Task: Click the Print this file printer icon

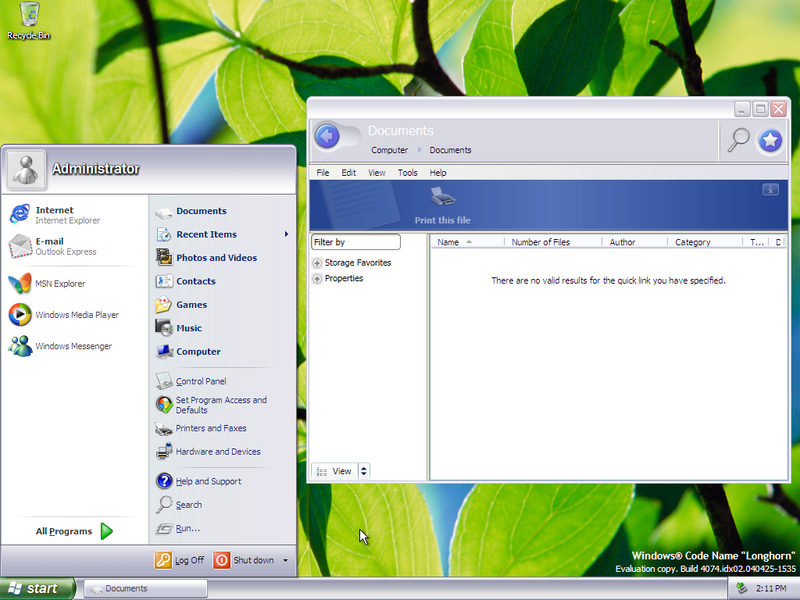Action: pyautogui.click(x=443, y=198)
